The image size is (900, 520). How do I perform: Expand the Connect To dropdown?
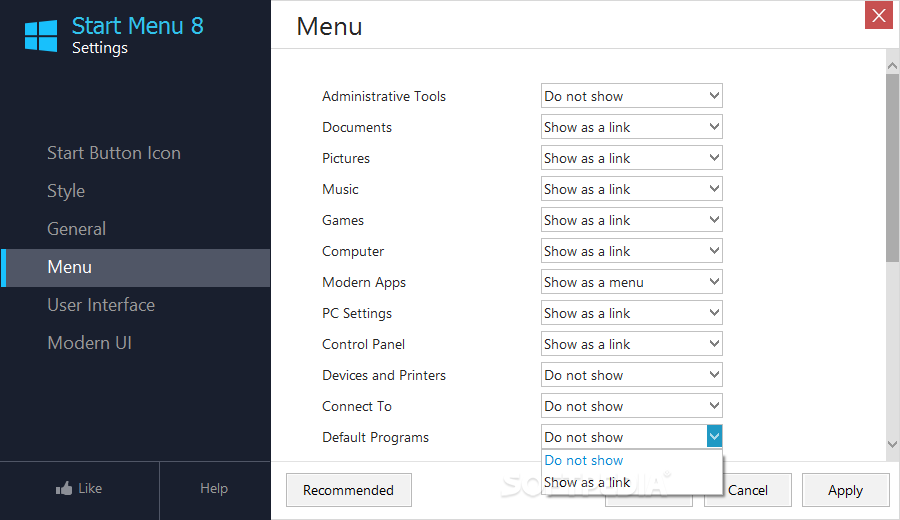tap(631, 406)
